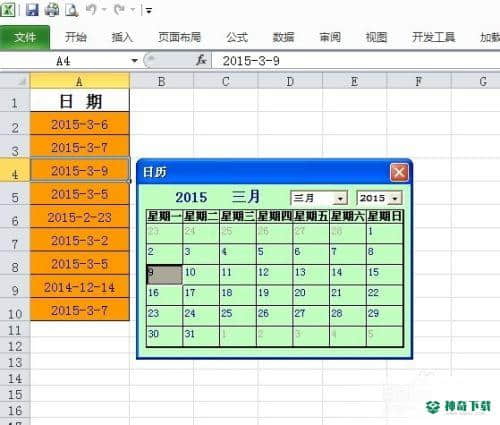The height and width of the screenshot is (425, 500).
Task: Click the Quick Print icon
Action: coord(52,9)
